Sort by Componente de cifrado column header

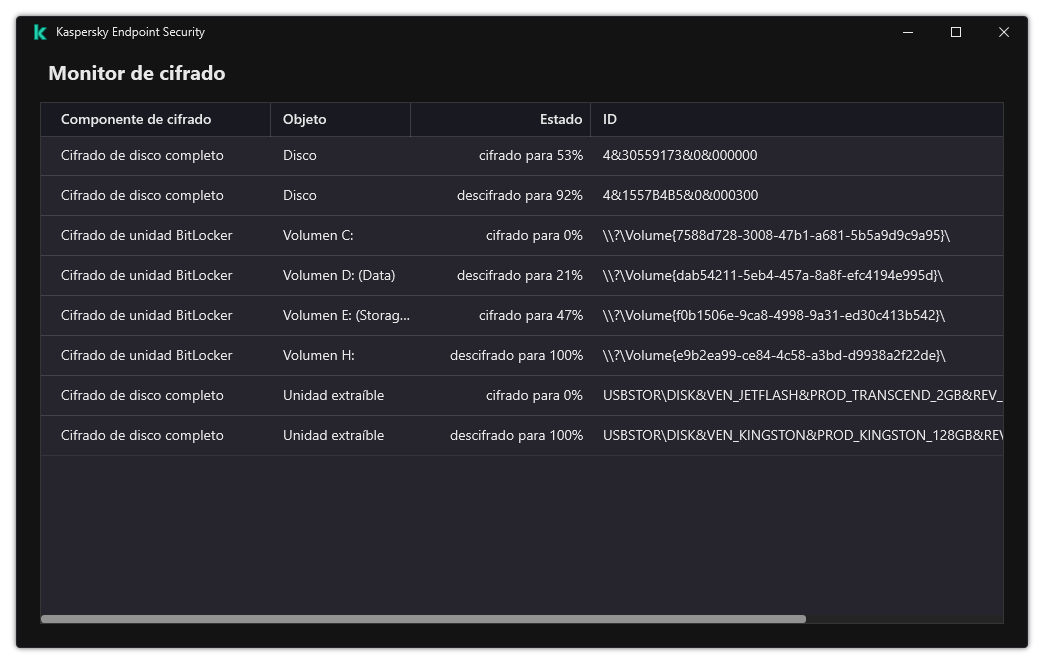tap(136, 119)
